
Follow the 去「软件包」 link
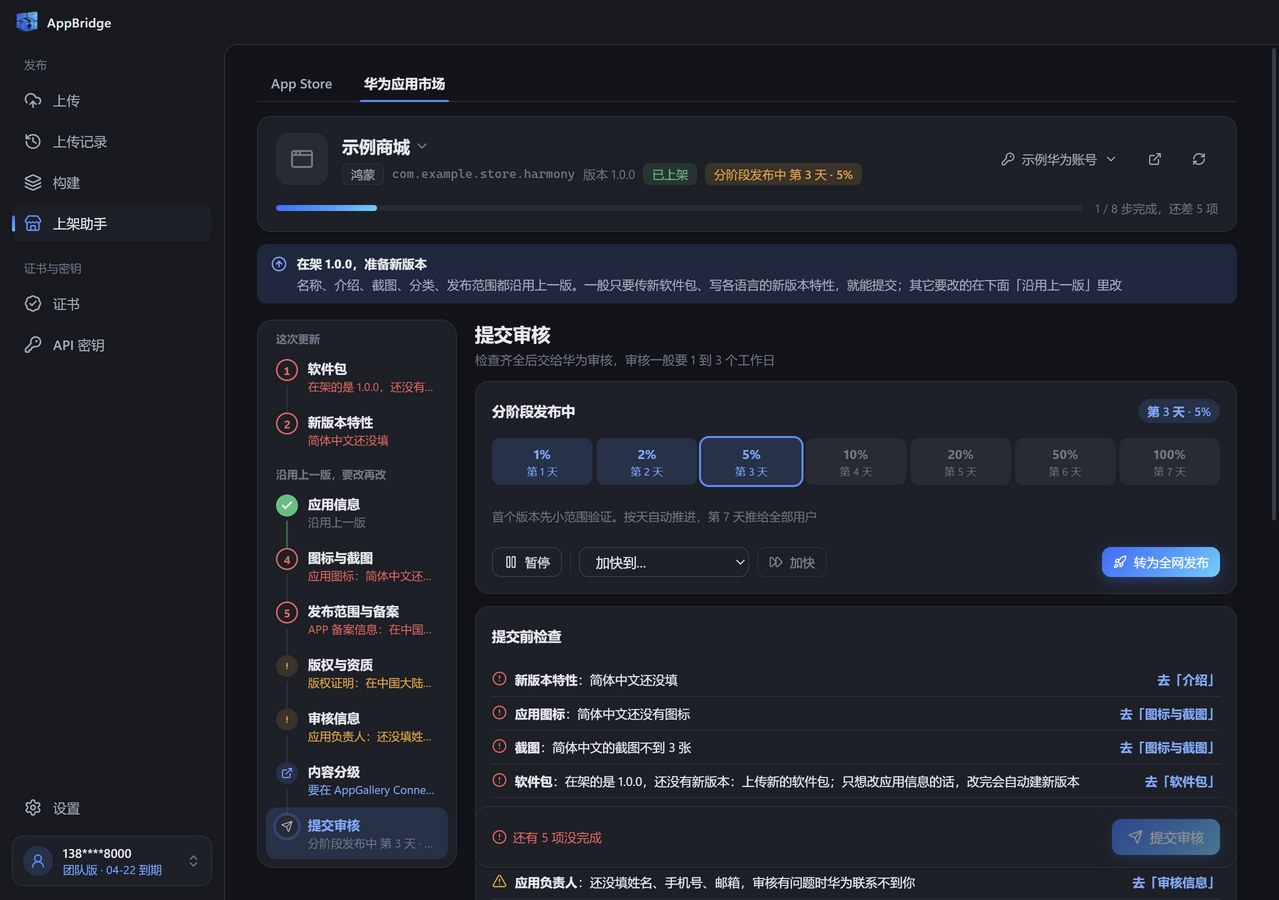click(x=1180, y=781)
